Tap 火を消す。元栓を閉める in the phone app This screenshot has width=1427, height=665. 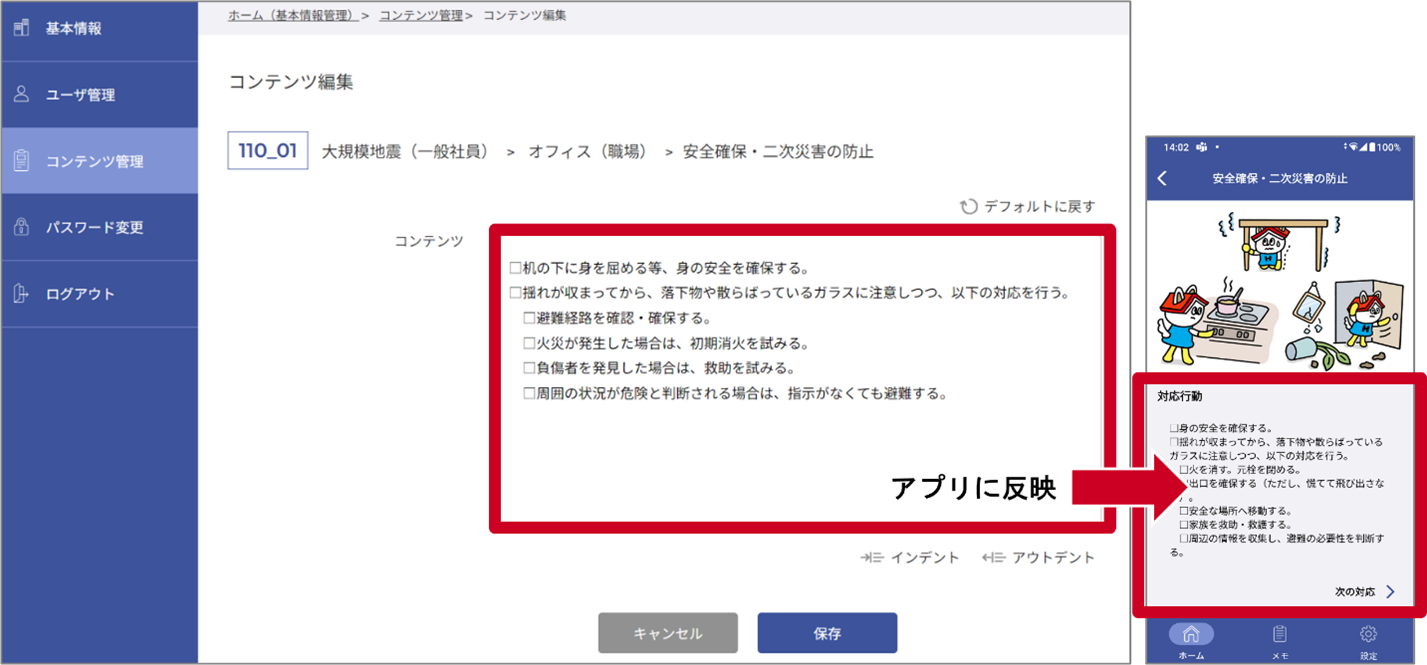[1240, 469]
